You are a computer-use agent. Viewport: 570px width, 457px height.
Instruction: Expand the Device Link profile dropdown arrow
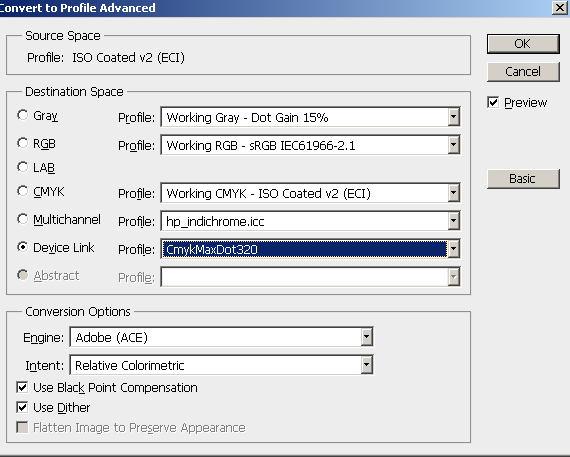tap(453, 249)
